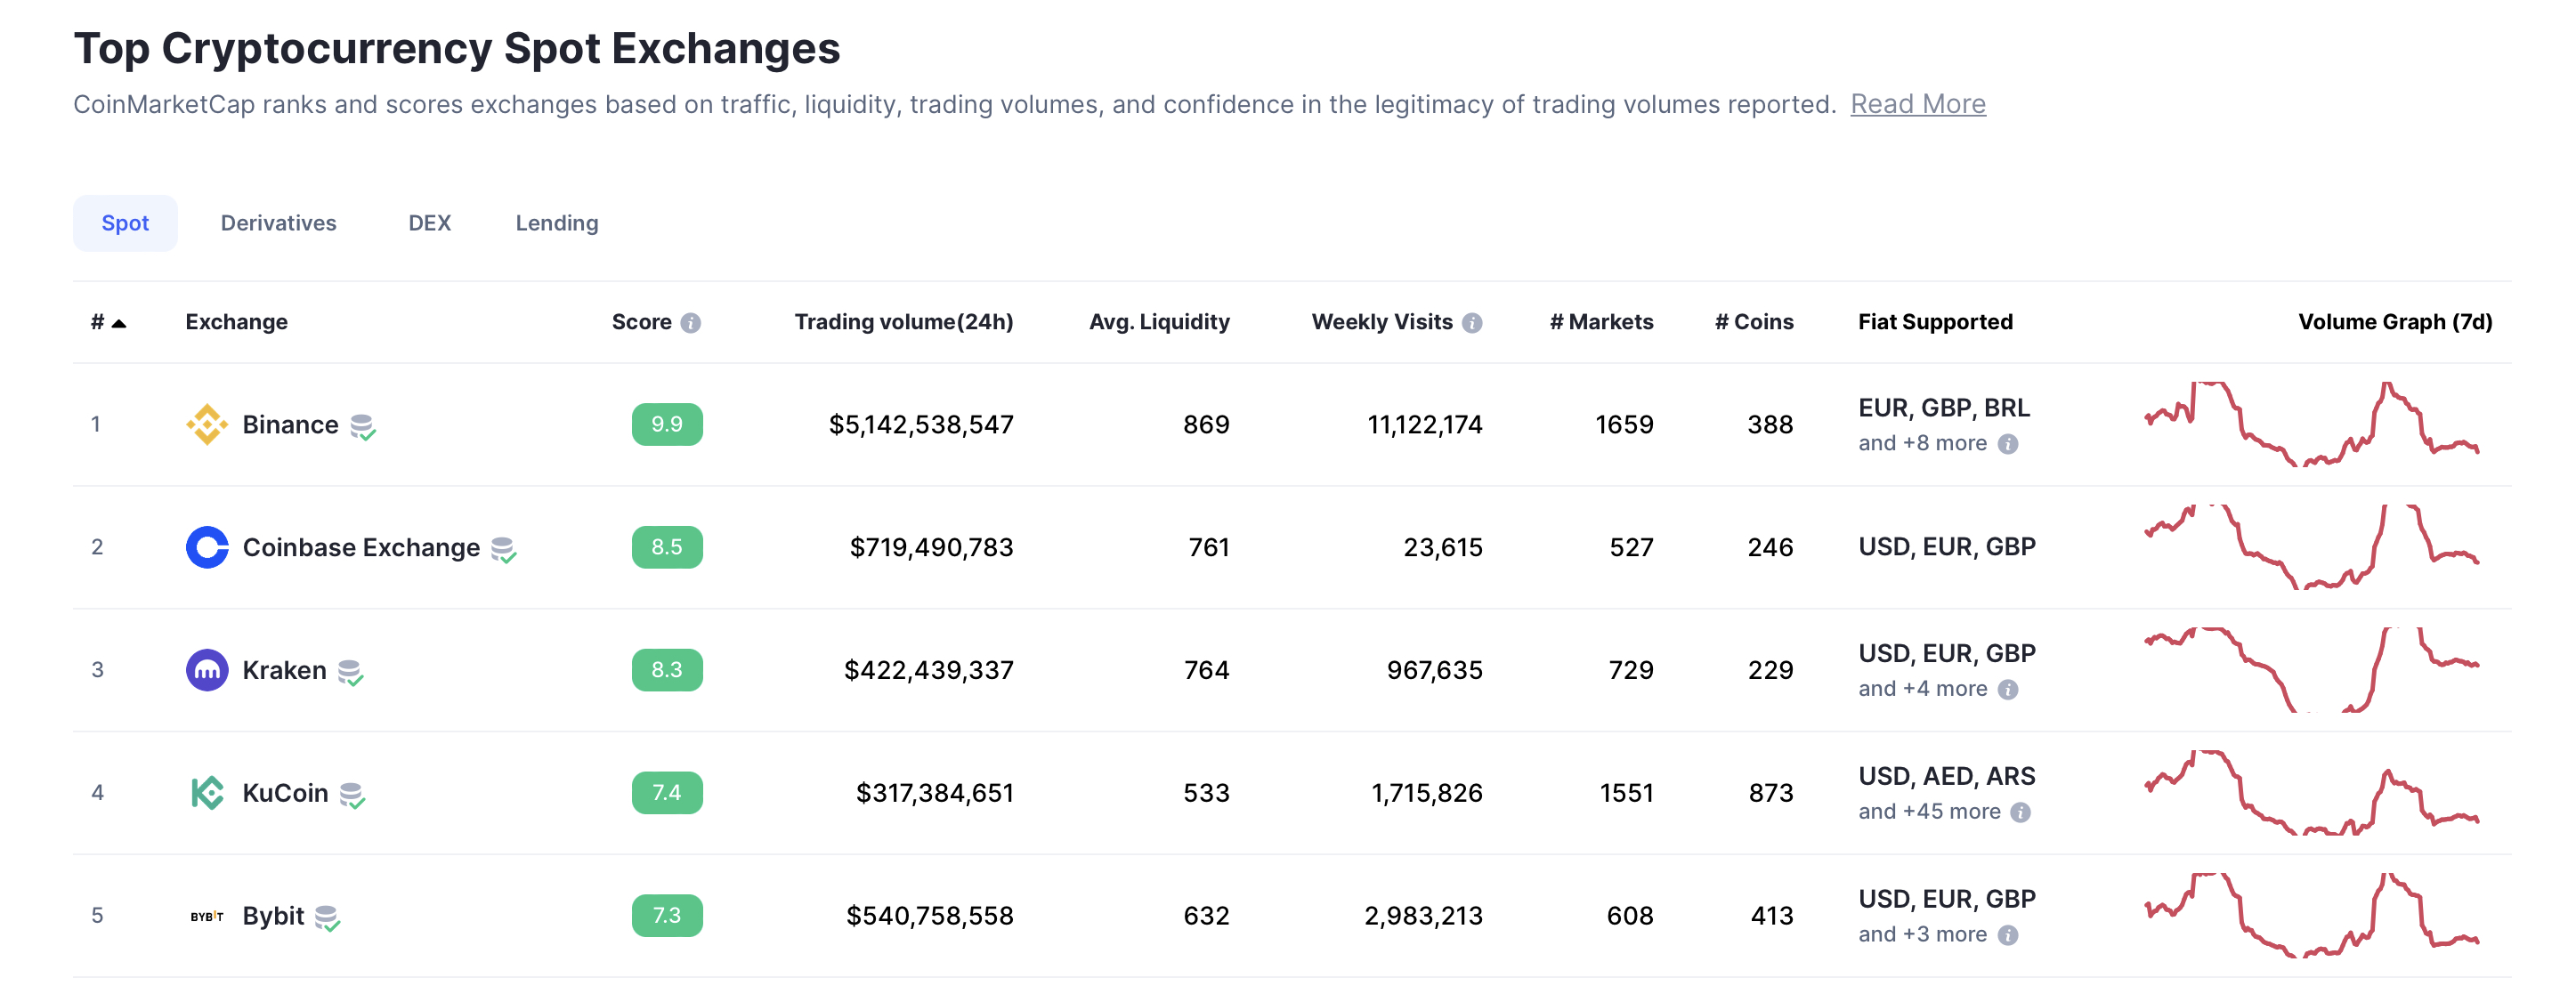Image resolution: width=2576 pixels, height=986 pixels.
Task: Sort by # Markets header
Action: (x=1601, y=322)
